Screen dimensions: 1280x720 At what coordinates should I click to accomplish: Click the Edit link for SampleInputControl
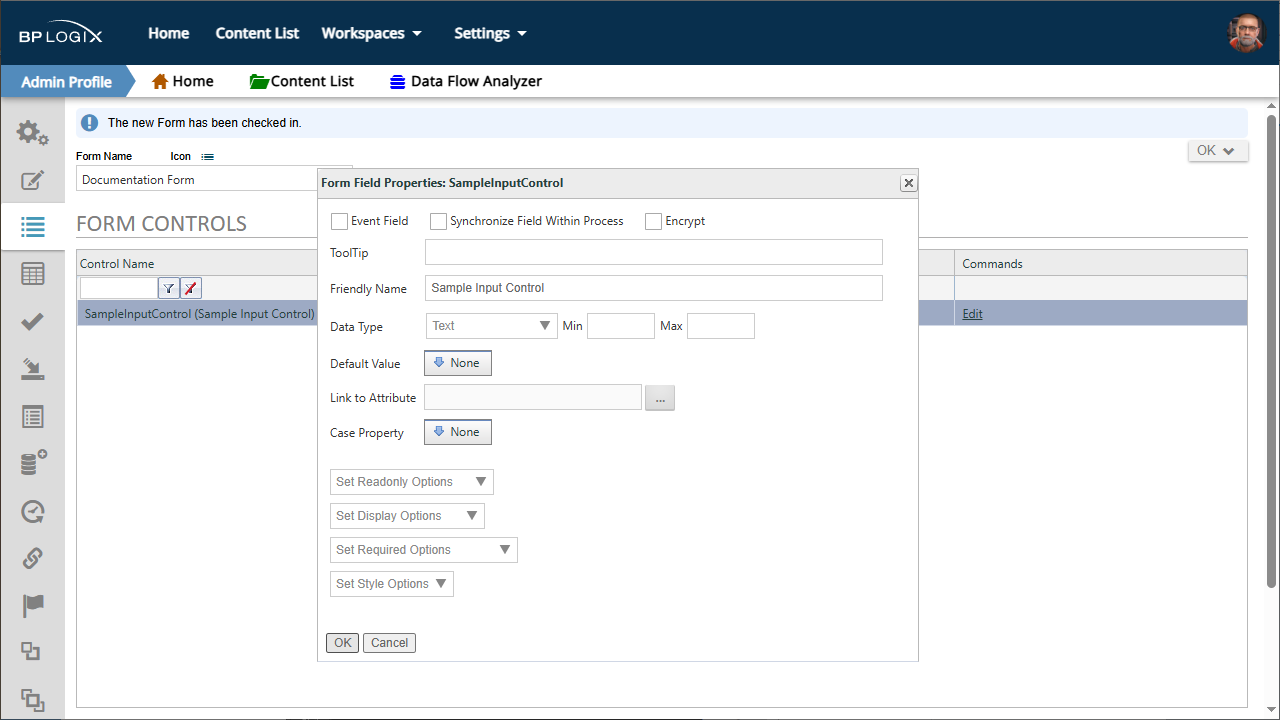point(972,314)
